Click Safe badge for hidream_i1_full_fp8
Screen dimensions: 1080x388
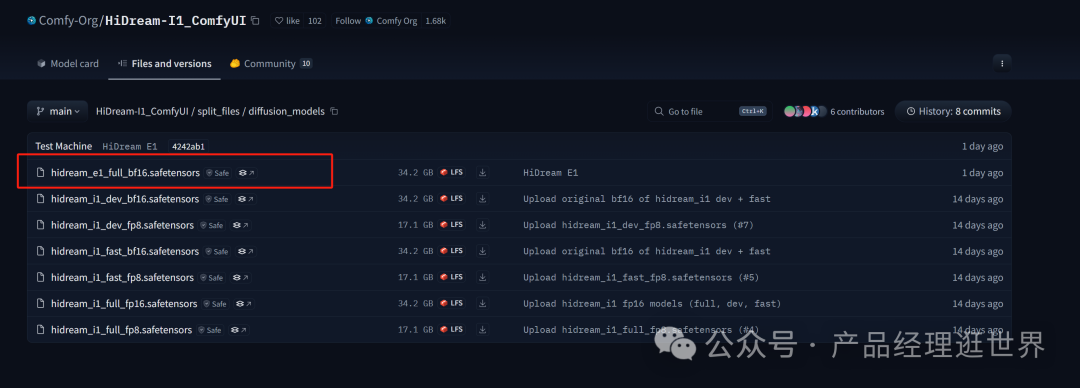click(x=209, y=330)
